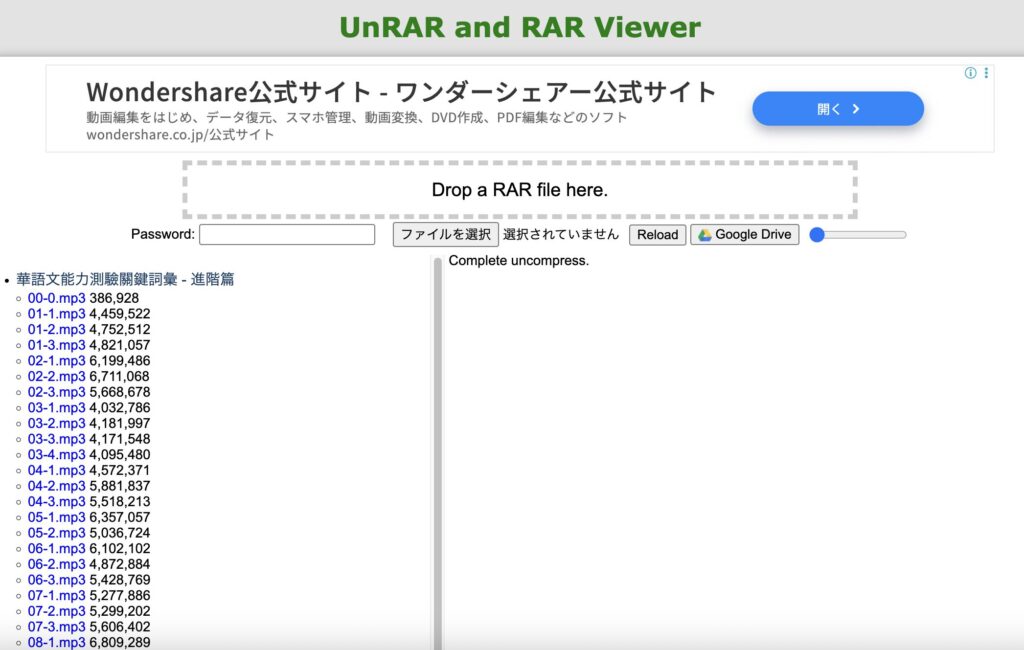Click the Drop a RAR file area

519,190
